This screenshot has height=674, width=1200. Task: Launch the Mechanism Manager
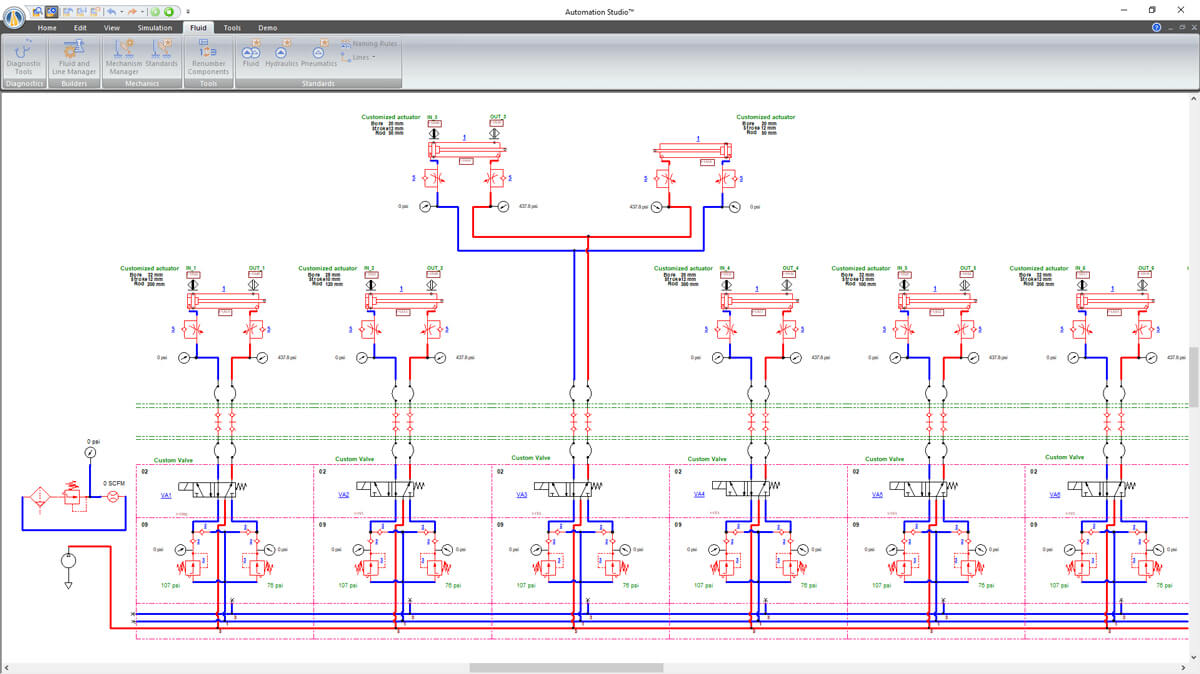tap(124, 56)
